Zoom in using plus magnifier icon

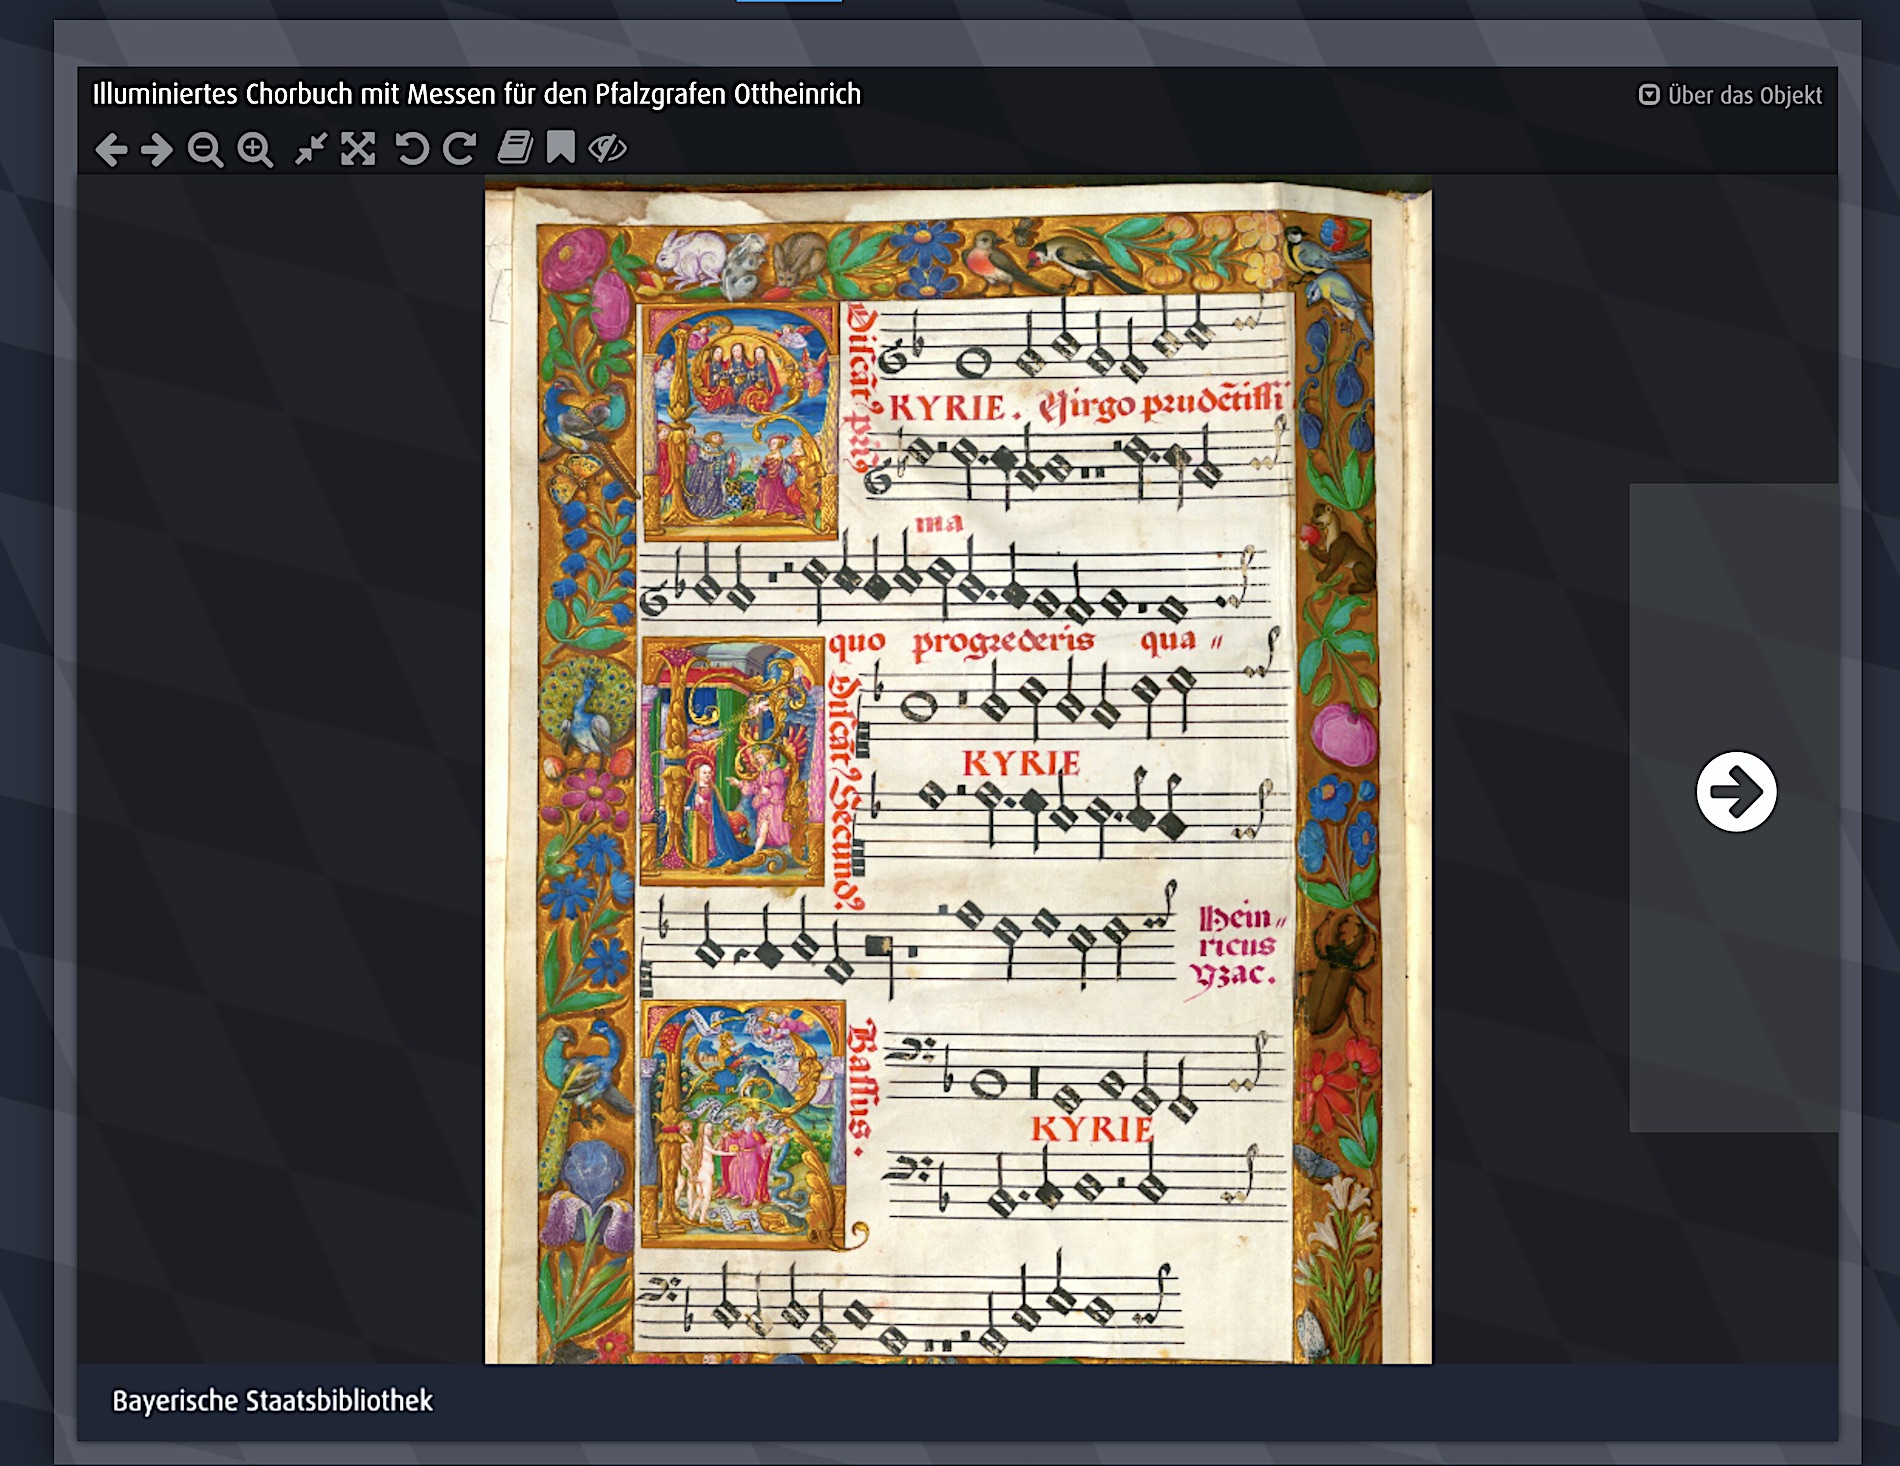point(255,150)
